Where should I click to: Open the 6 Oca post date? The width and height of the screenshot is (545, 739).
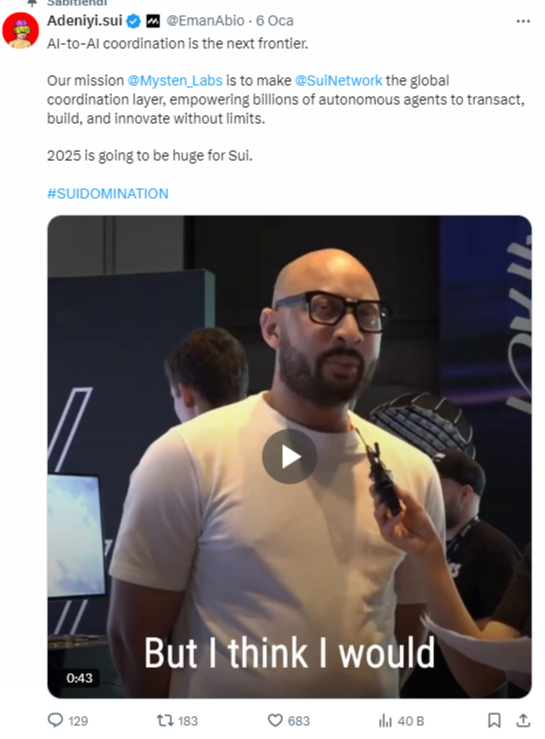click(275, 21)
